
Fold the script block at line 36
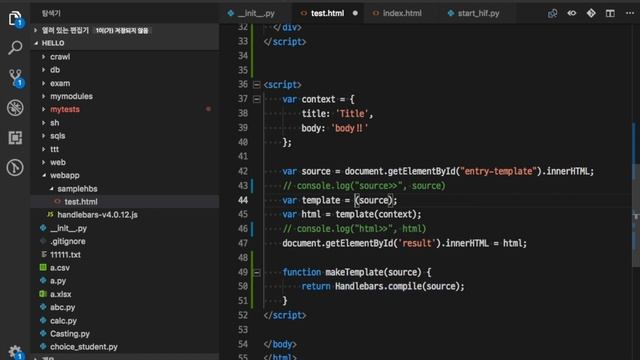tap(256, 84)
